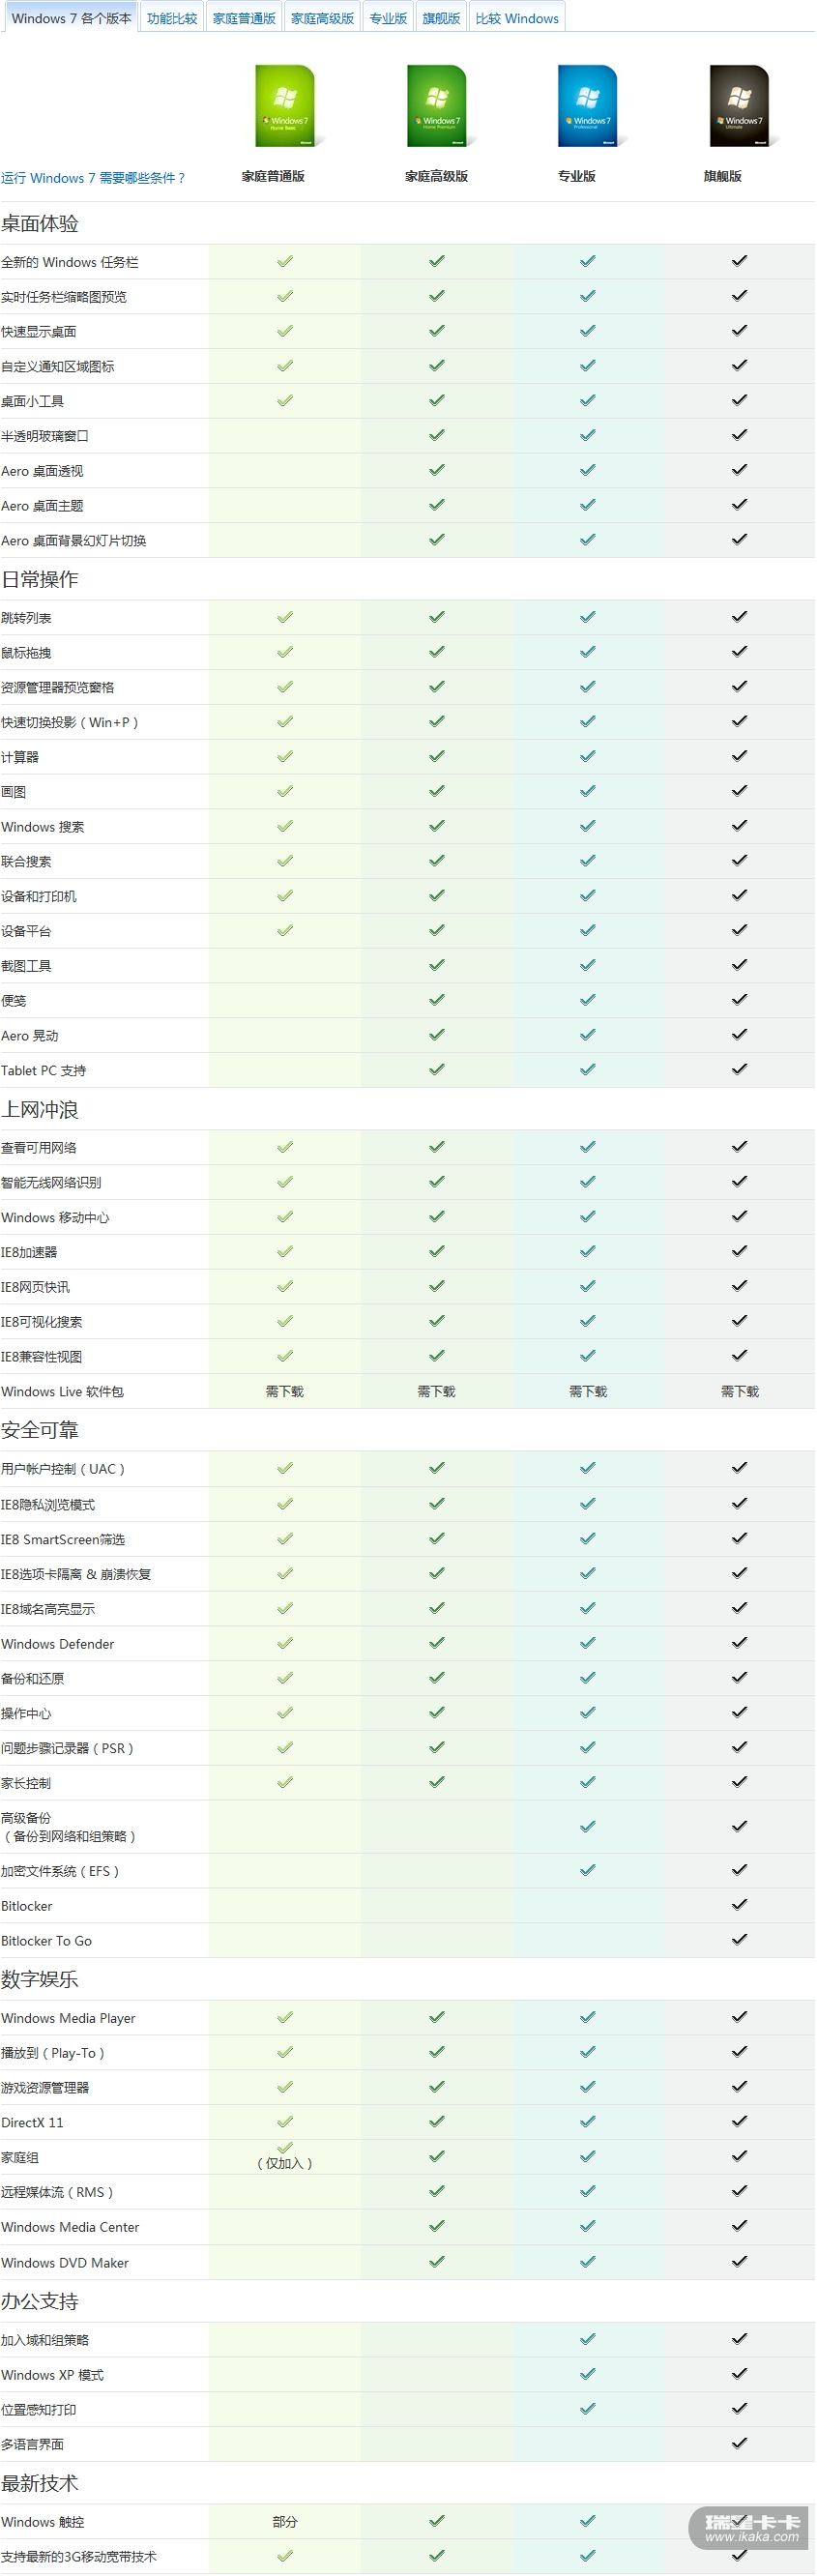This screenshot has height=2576, width=817.
Task: Click the （仅加入） note in 家庭组 row
Action: tap(285, 2163)
